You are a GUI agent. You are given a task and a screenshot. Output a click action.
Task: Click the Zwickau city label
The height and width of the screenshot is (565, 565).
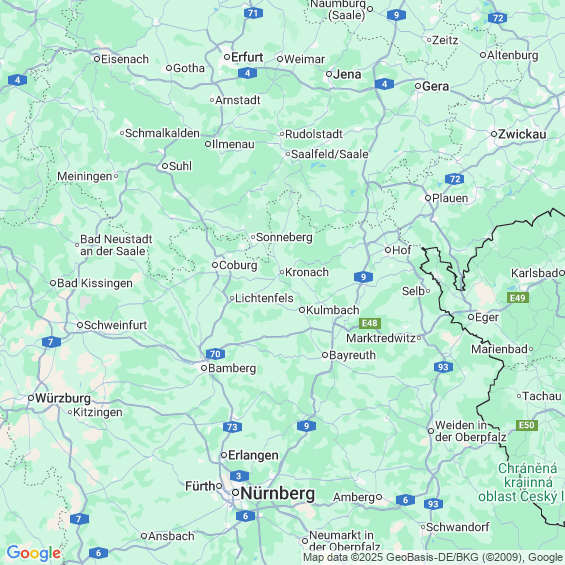pyautogui.click(x=522, y=134)
